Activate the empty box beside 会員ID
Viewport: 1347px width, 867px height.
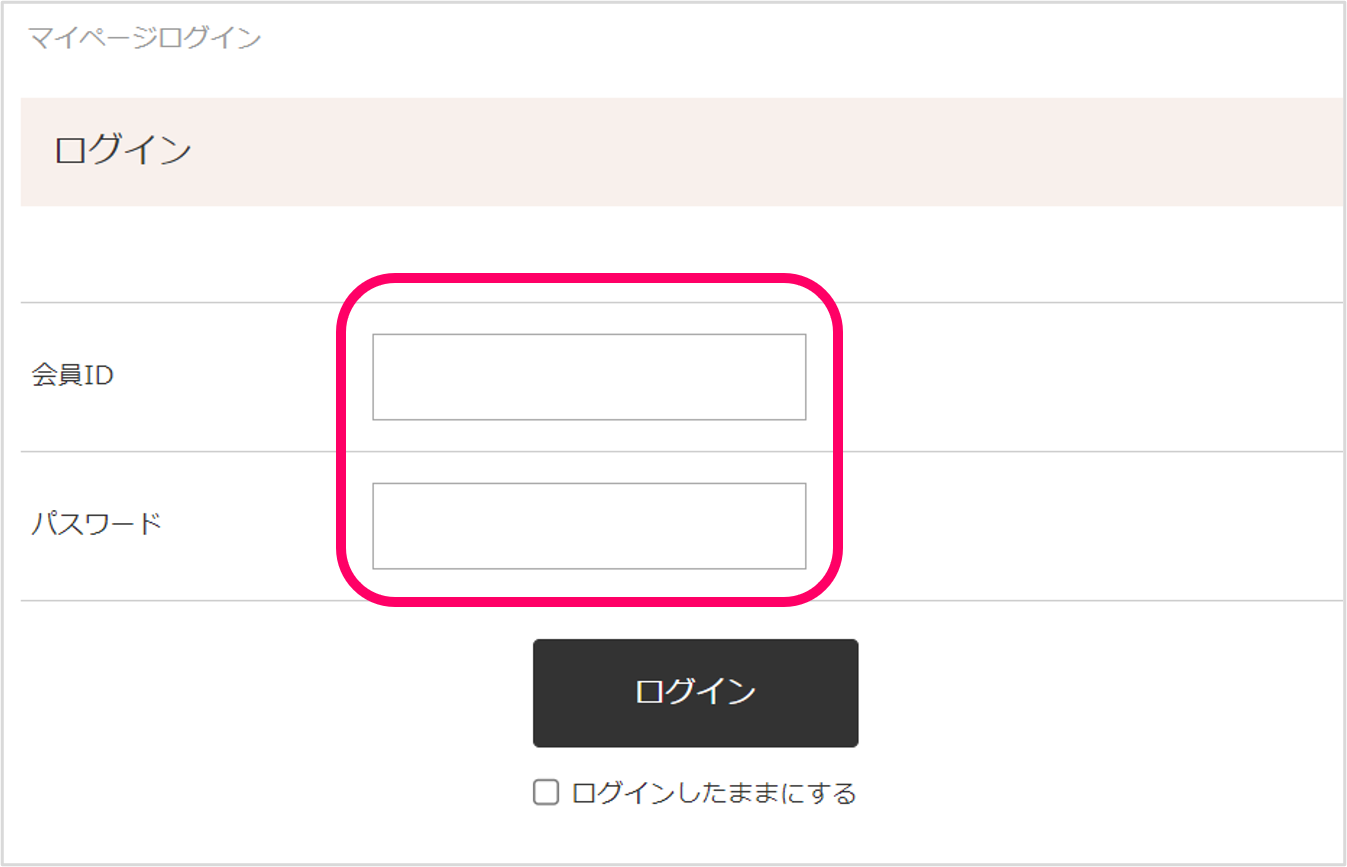[589, 377]
